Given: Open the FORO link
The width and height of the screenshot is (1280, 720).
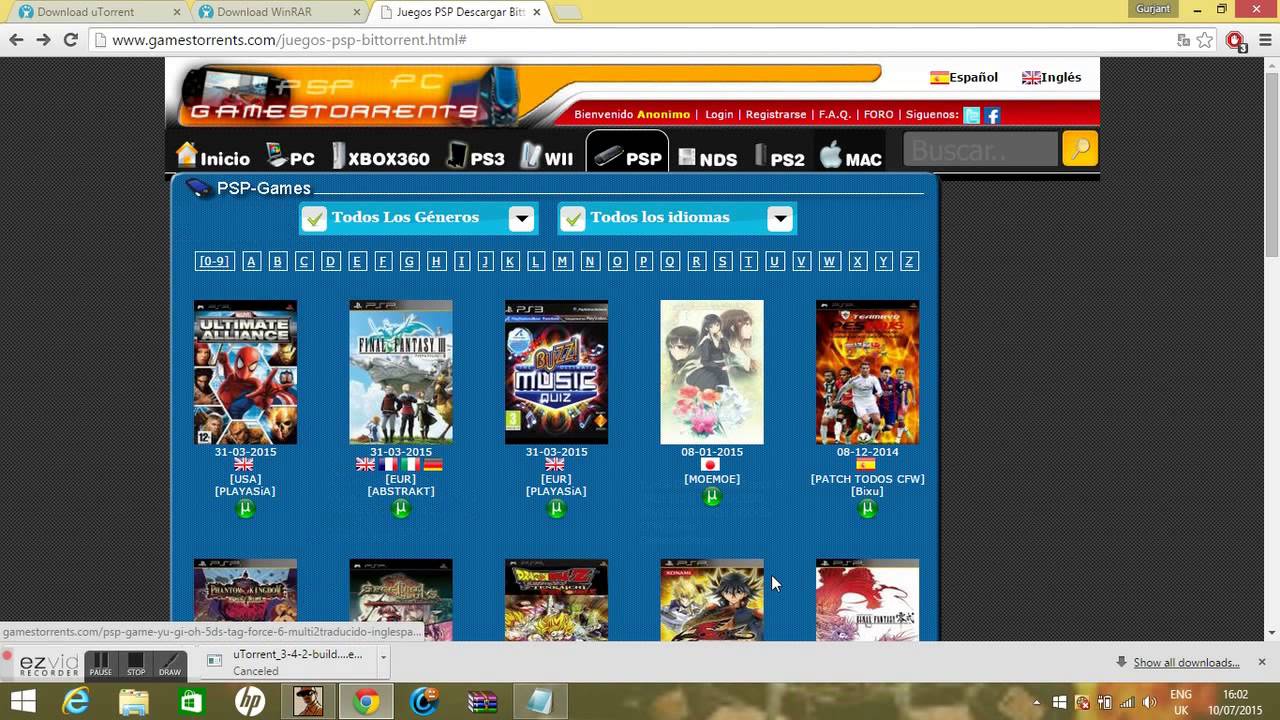Looking at the screenshot, I should [x=878, y=115].
